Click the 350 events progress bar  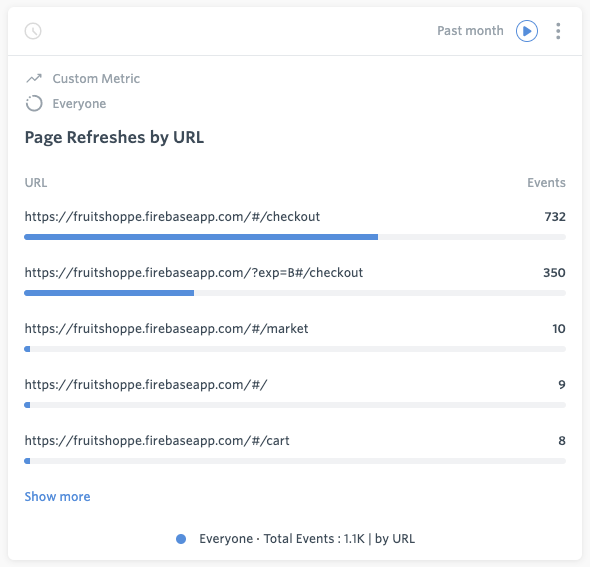(x=295, y=293)
